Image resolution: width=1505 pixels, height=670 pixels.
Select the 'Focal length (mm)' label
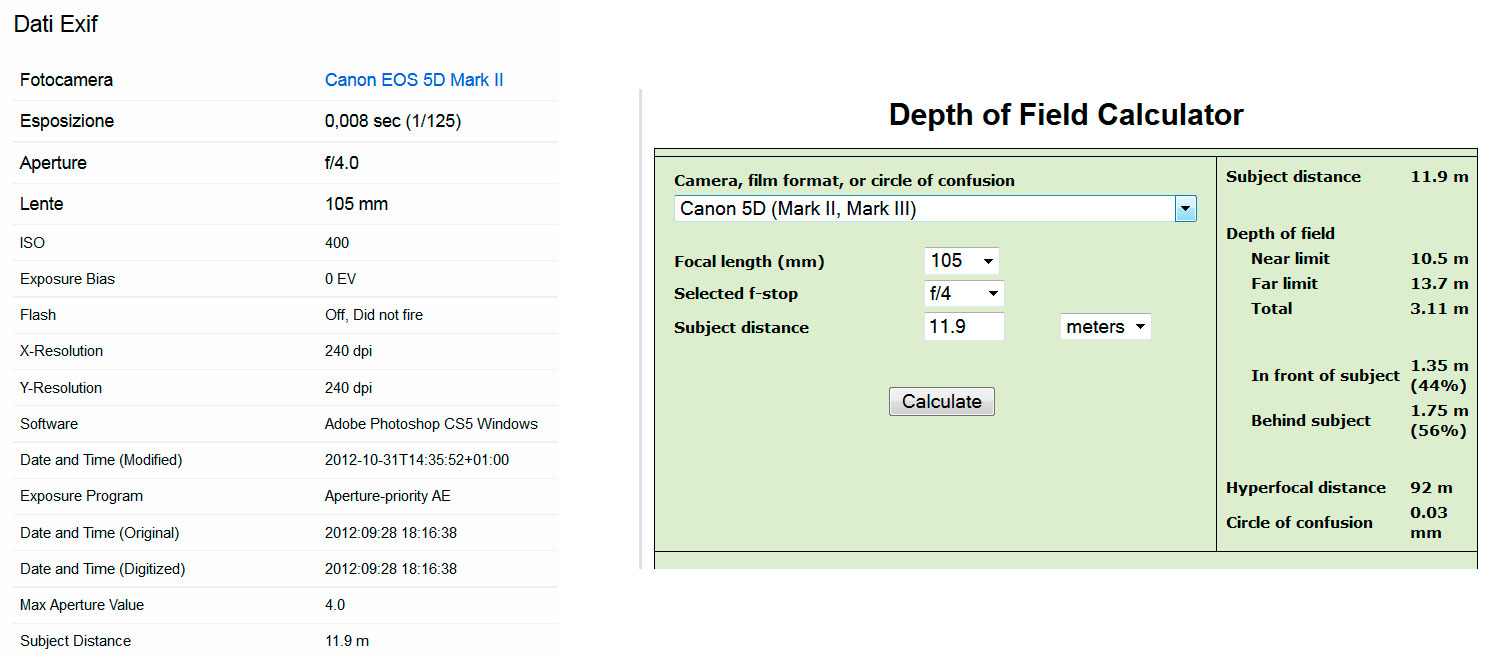click(749, 262)
